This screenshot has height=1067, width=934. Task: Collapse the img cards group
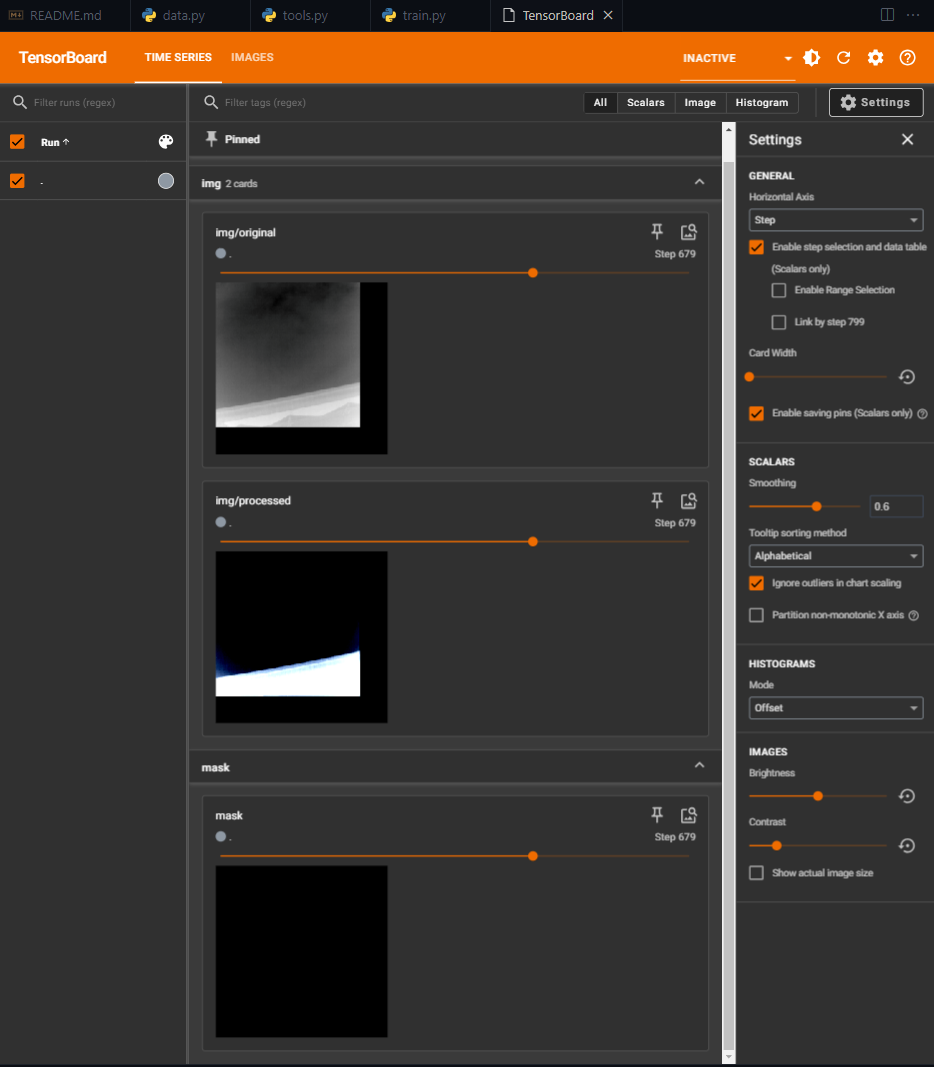tap(699, 183)
